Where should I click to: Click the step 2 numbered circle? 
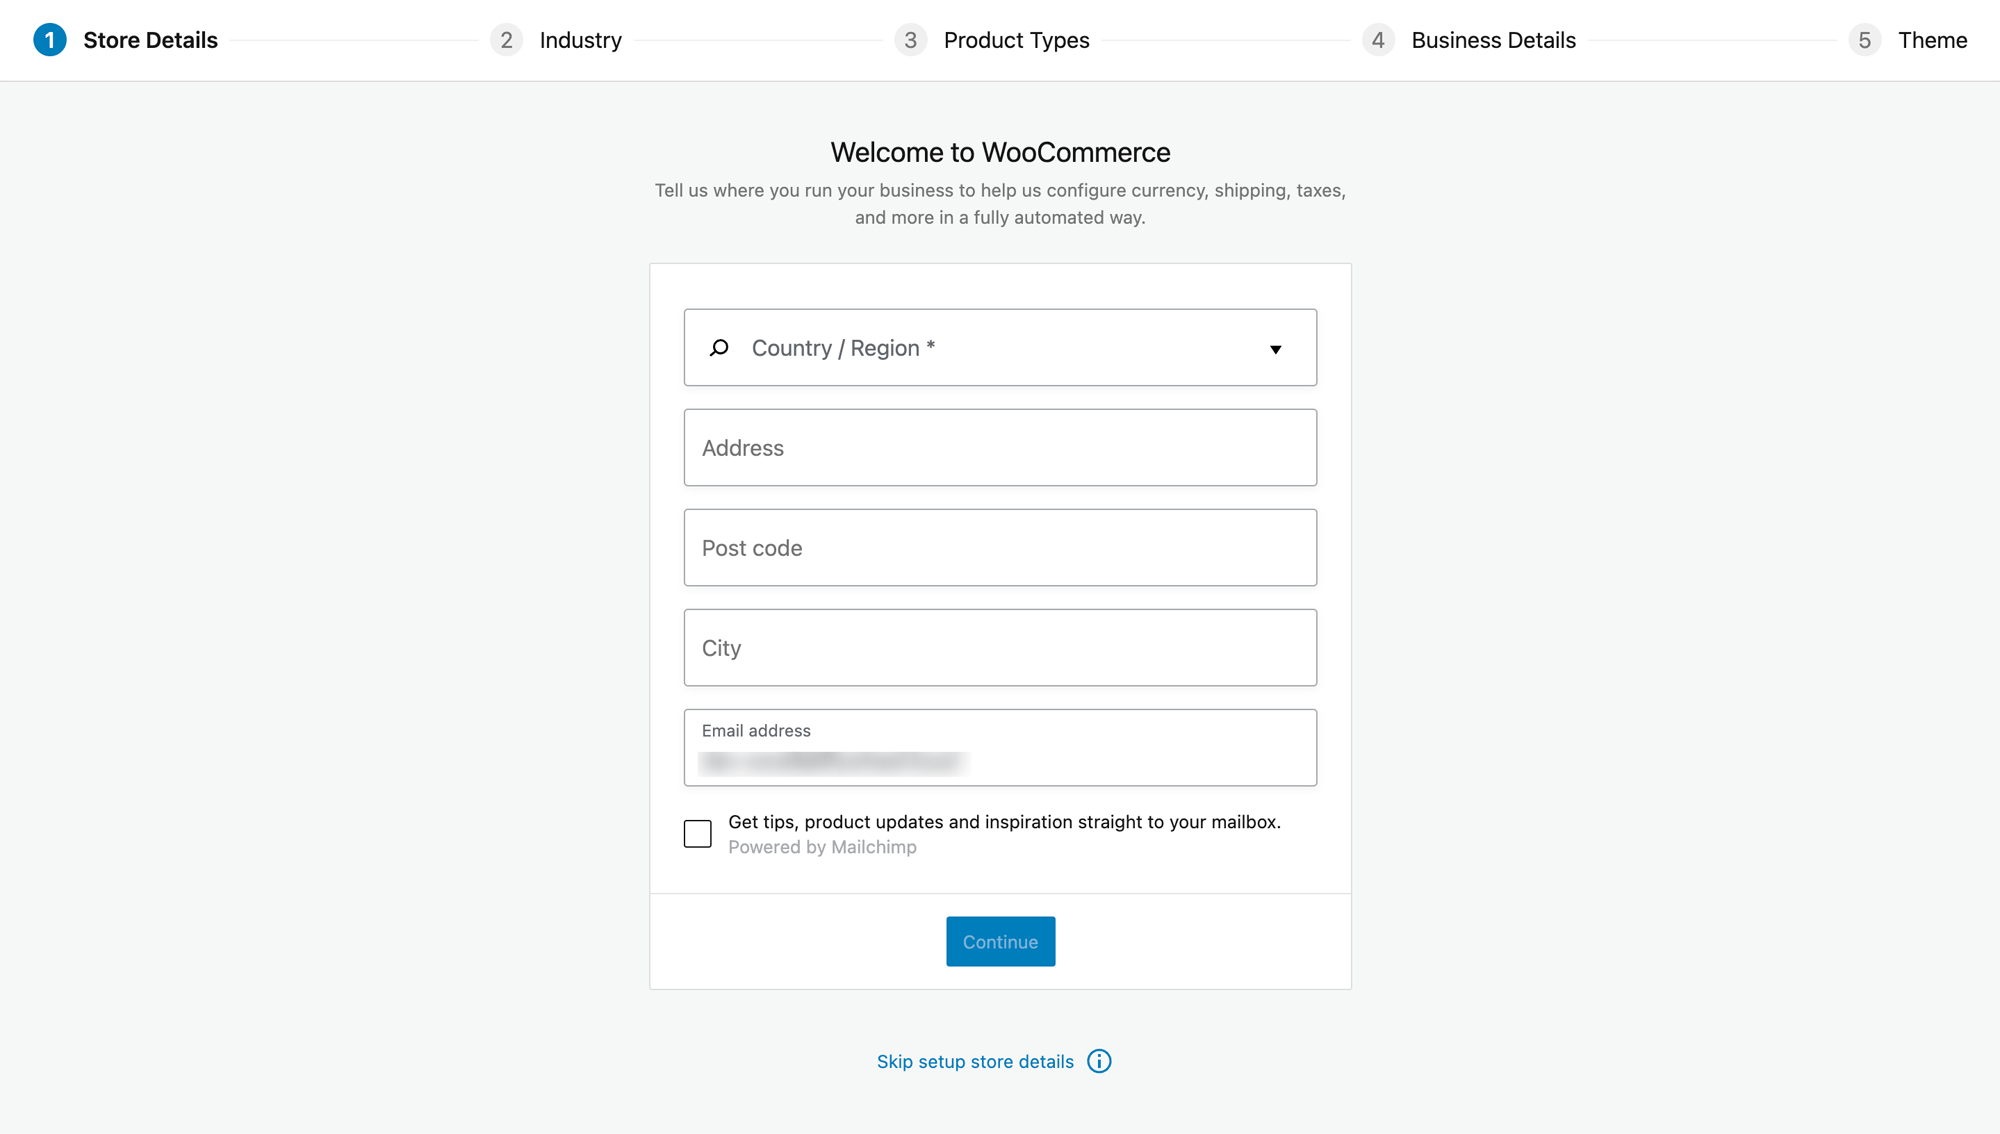click(x=507, y=40)
